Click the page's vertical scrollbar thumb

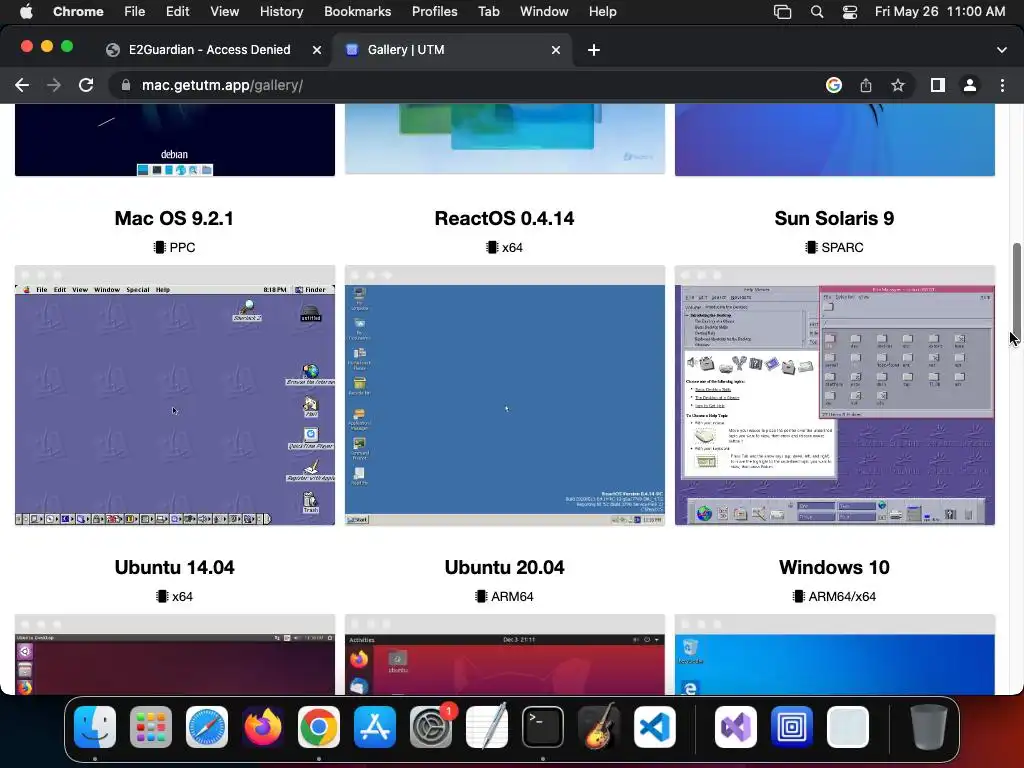click(x=1016, y=290)
